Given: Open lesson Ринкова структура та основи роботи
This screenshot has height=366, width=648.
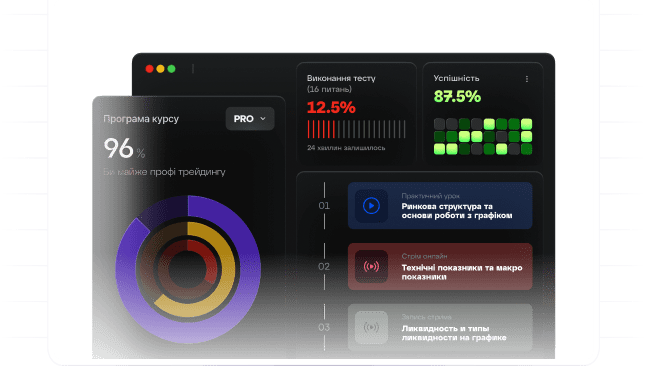Looking at the screenshot, I should coord(440,206).
